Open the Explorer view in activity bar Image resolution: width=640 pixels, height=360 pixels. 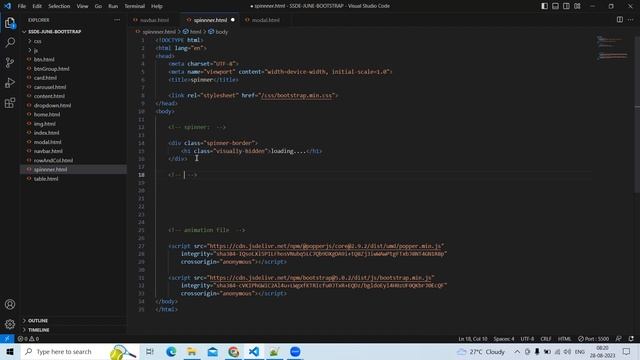[x=10, y=23]
